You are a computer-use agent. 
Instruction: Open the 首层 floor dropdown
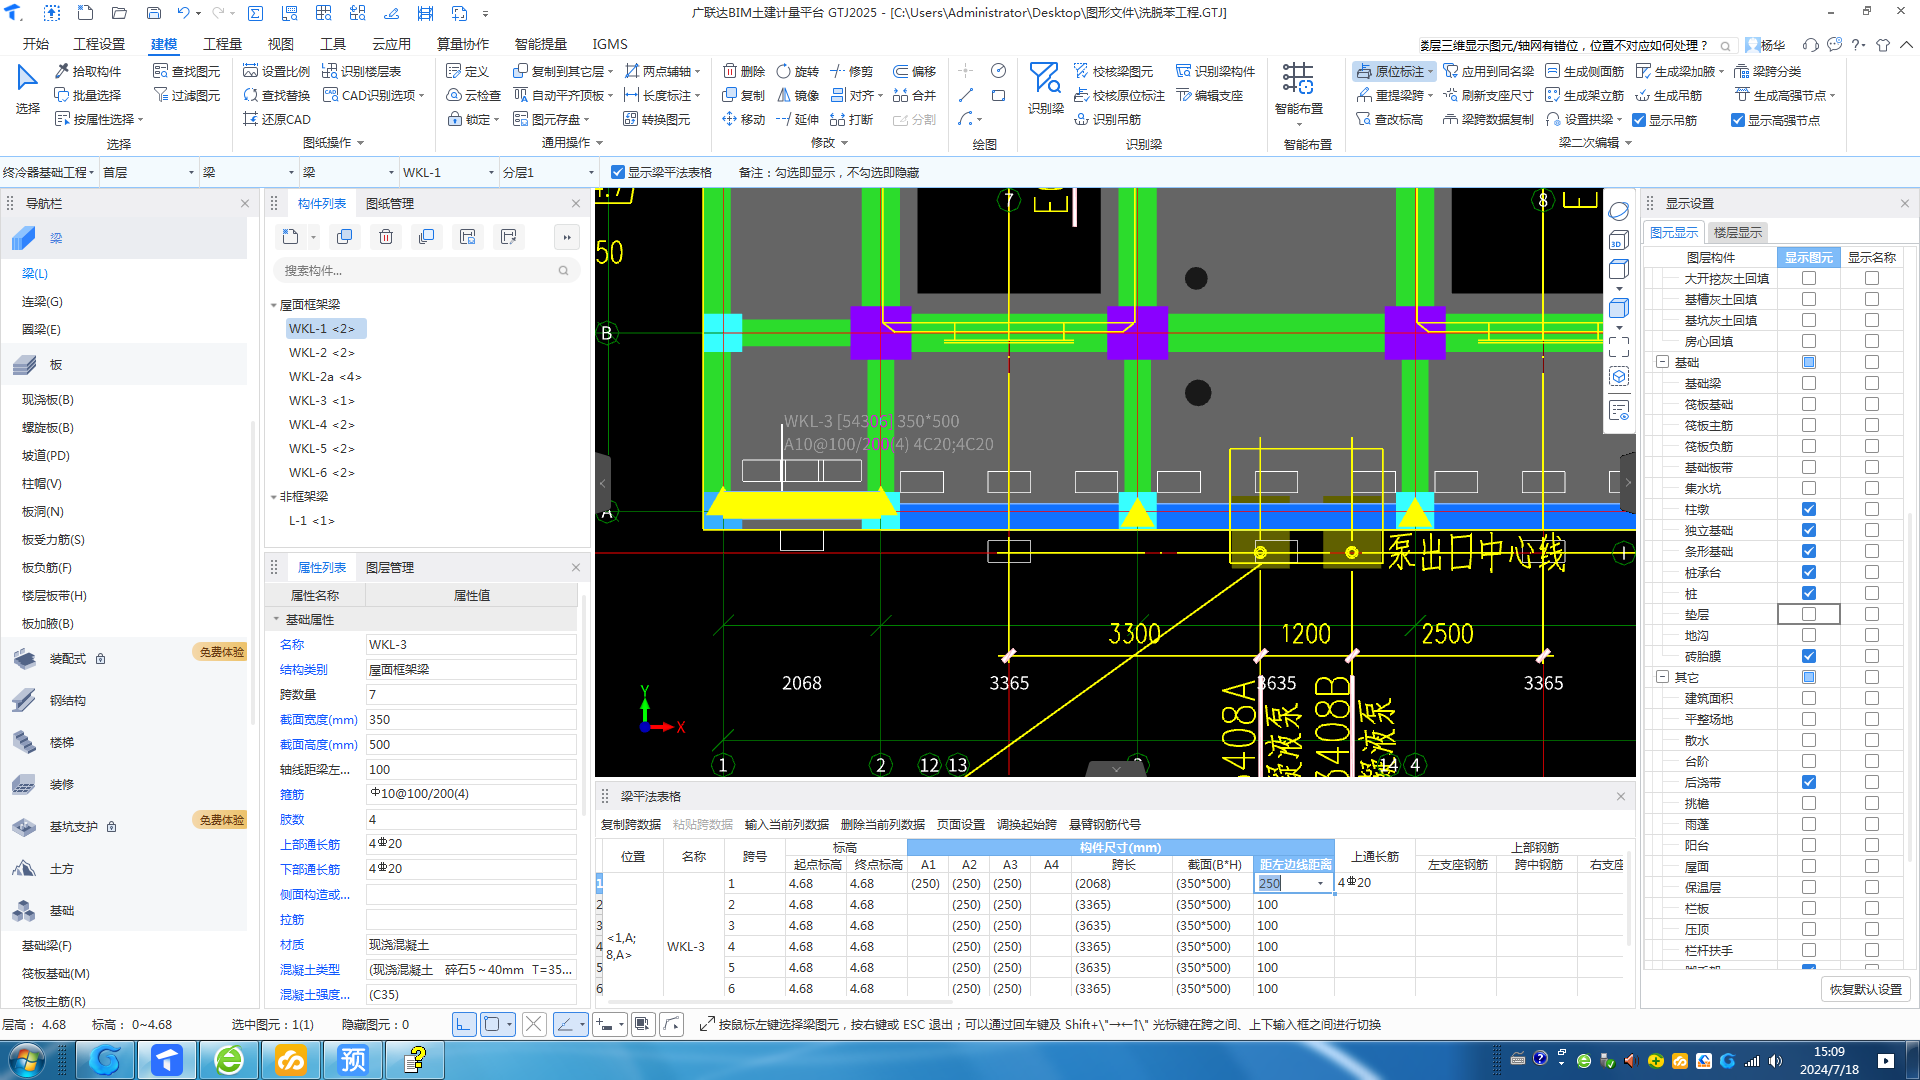pos(148,172)
